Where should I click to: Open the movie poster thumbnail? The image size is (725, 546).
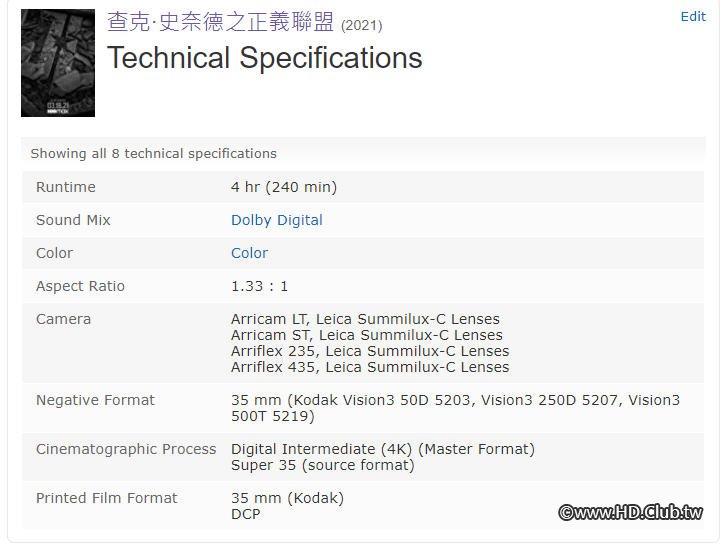click(58, 63)
